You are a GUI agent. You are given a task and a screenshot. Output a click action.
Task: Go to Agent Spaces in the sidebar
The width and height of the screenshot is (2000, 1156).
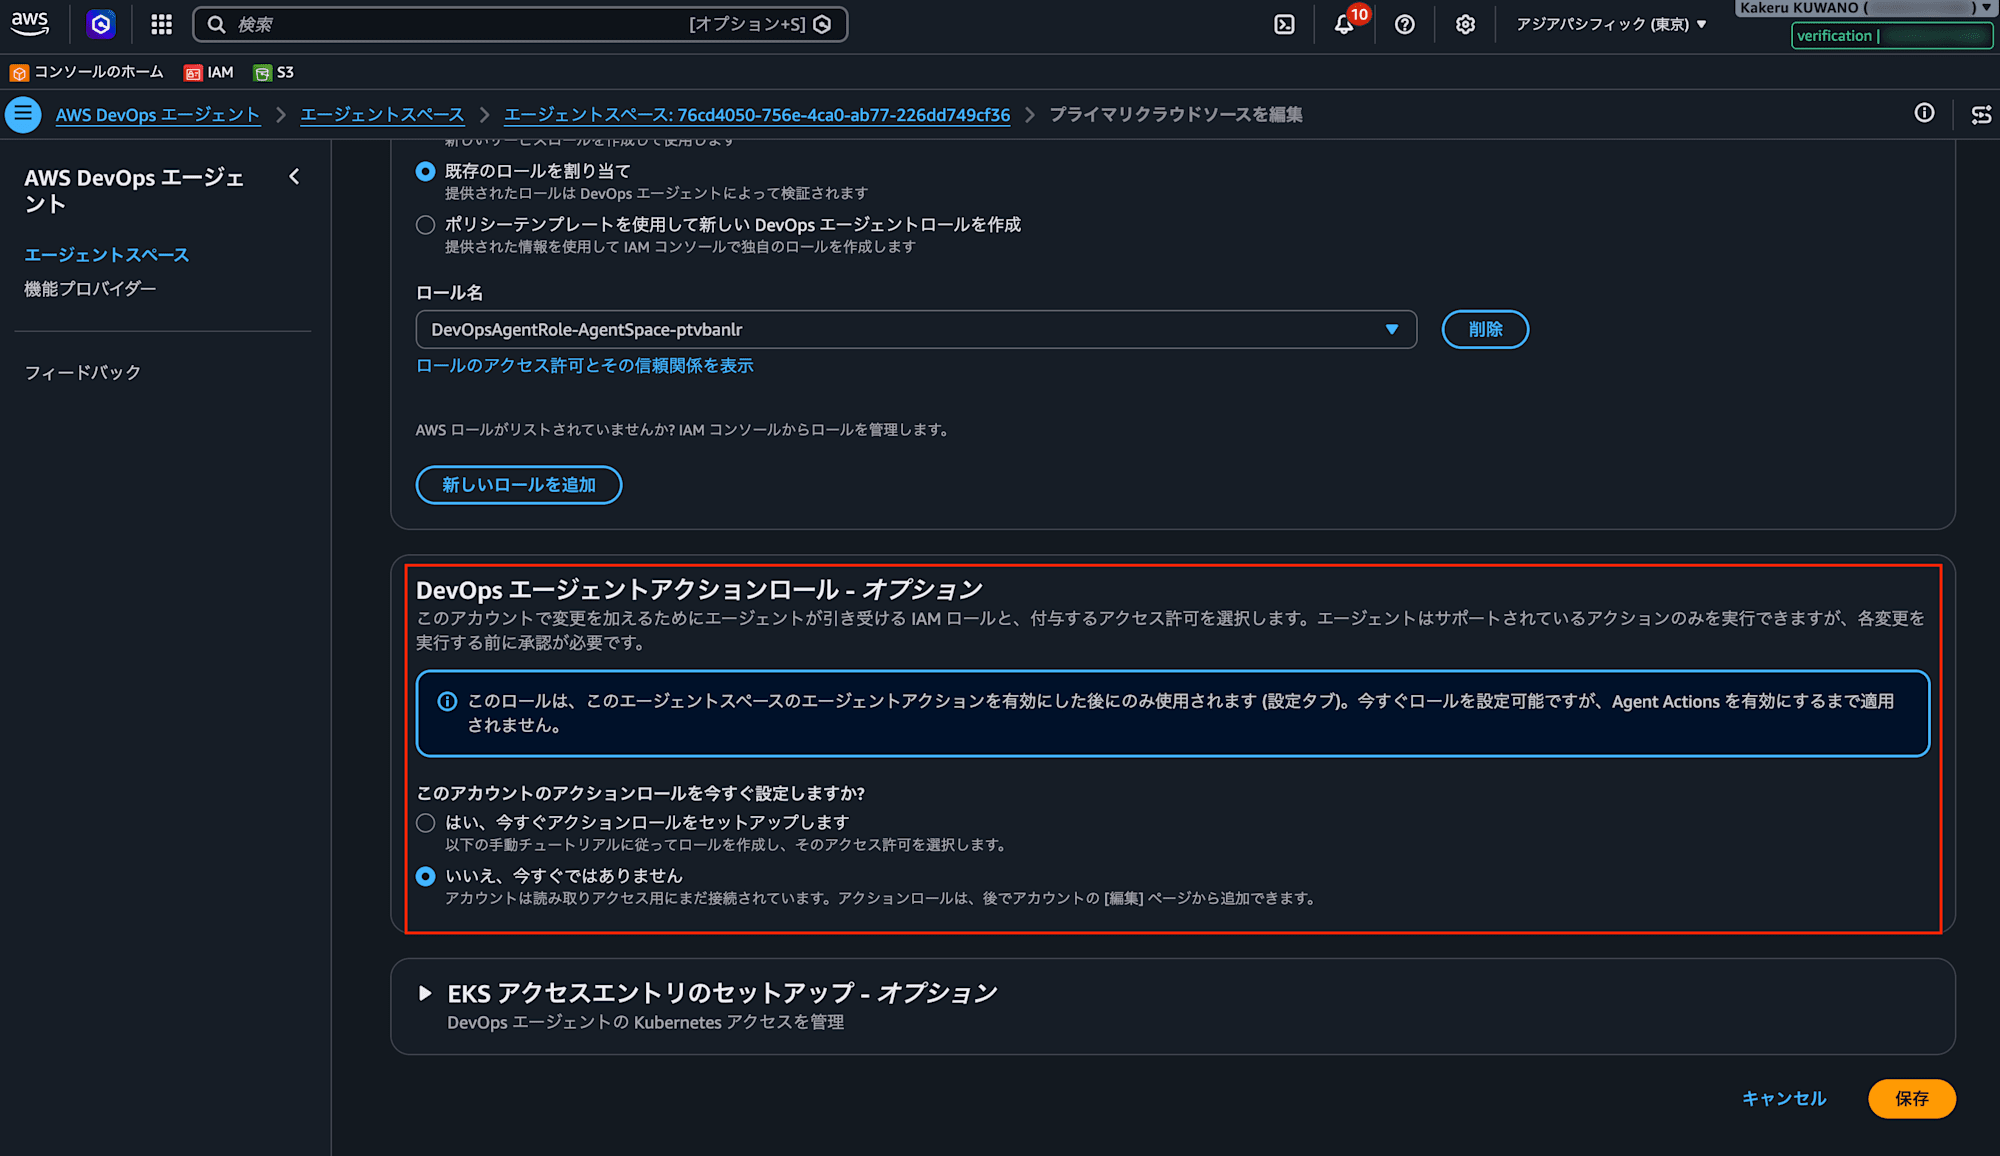click(x=107, y=255)
